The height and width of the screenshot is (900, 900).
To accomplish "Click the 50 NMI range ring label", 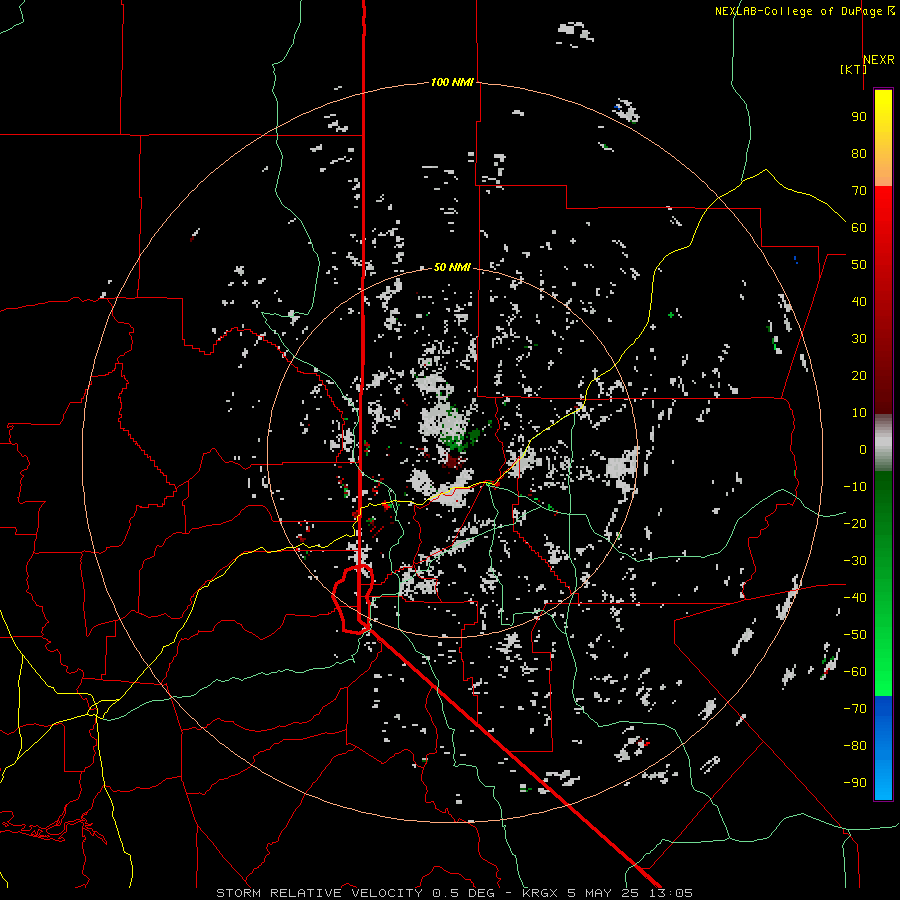I will [x=452, y=267].
